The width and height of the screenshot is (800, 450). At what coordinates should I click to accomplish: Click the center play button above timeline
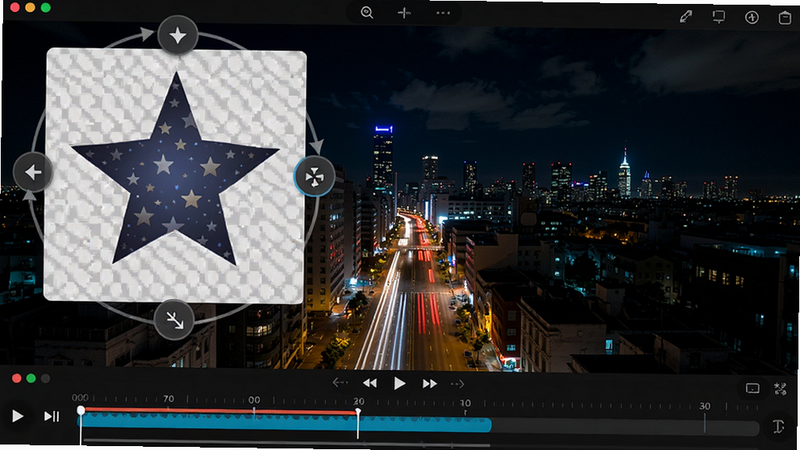click(399, 383)
